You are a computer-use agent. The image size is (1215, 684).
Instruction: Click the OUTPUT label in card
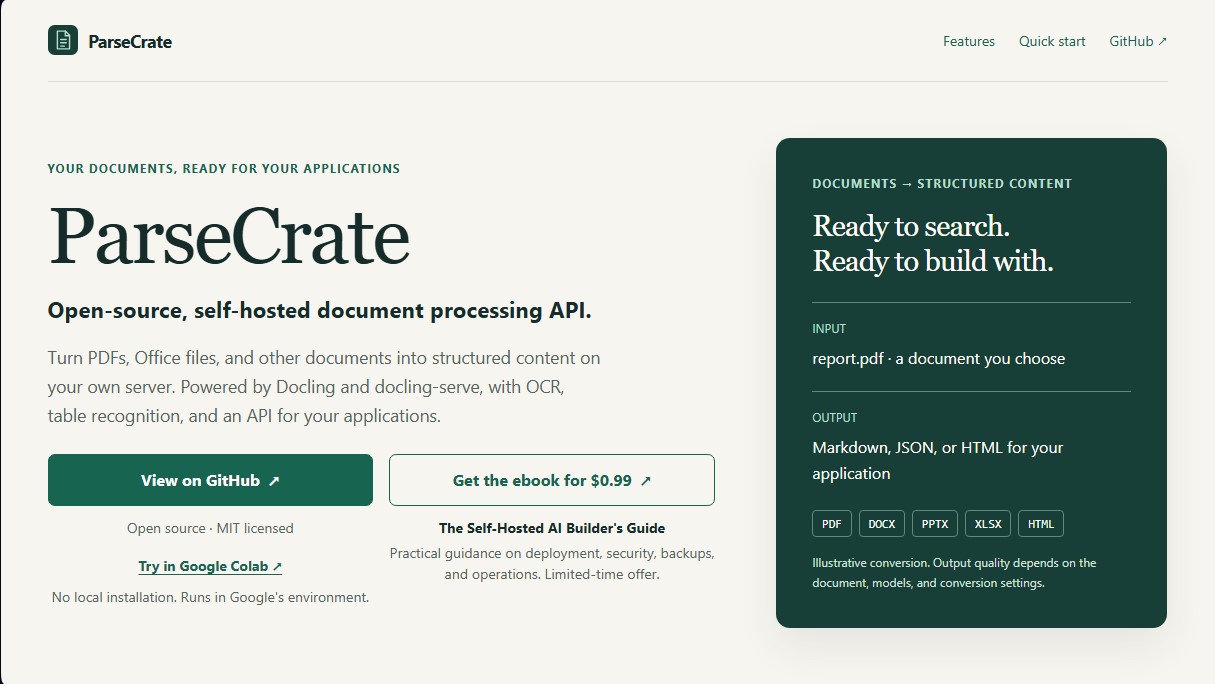(x=835, y=418)
